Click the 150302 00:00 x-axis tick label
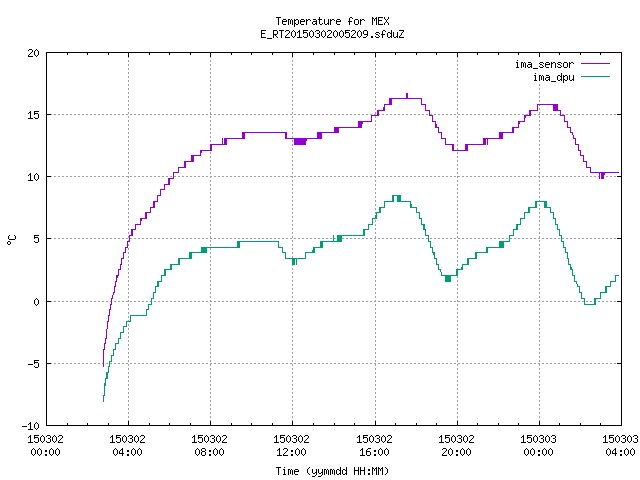This screenshot has width=640, height=480. [45, 446]
